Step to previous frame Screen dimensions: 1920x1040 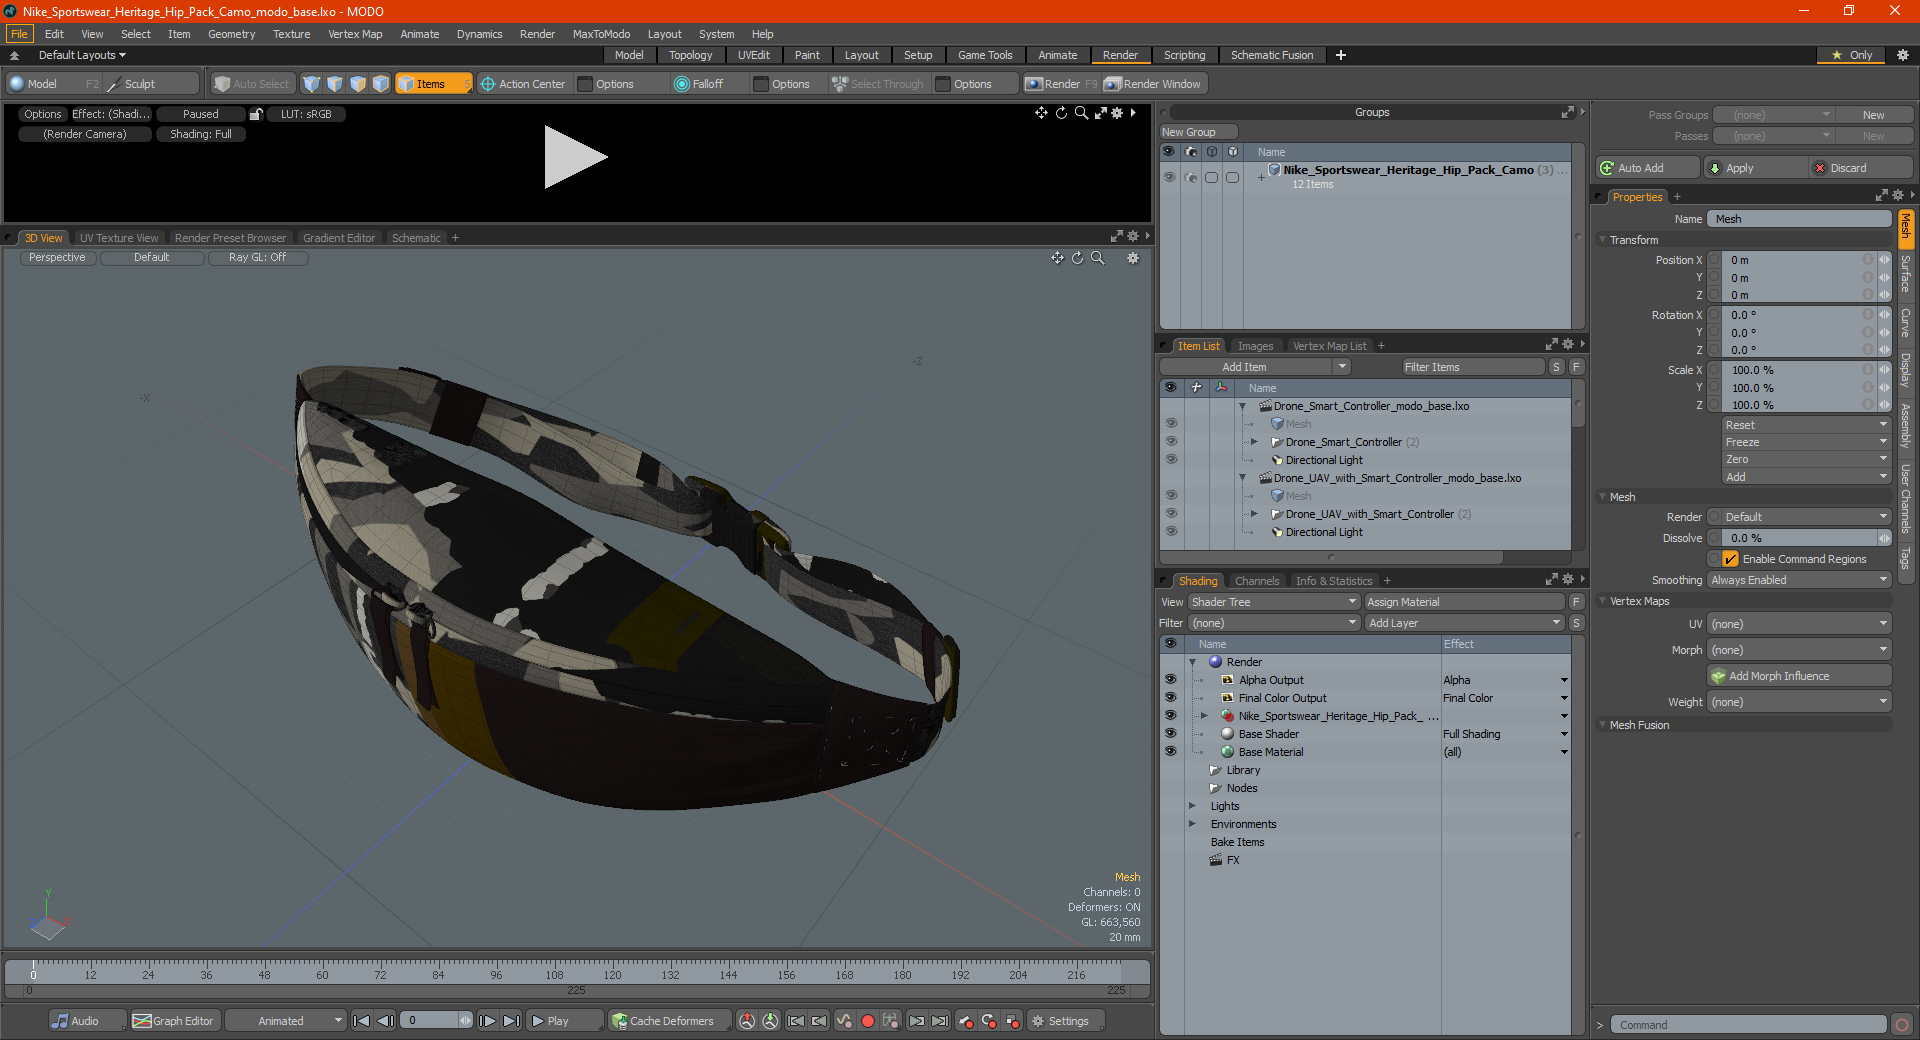pos(385,1021)
